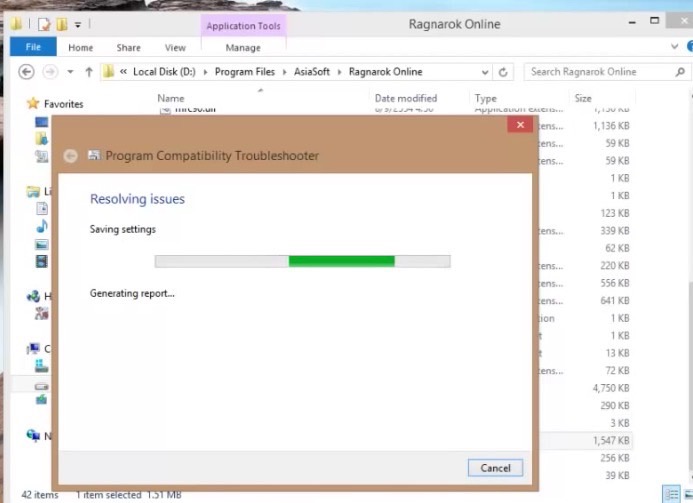This screenshot has width=693, height=503.
Task: Click the troubleshooter back arrow
Action: point(70,156)
